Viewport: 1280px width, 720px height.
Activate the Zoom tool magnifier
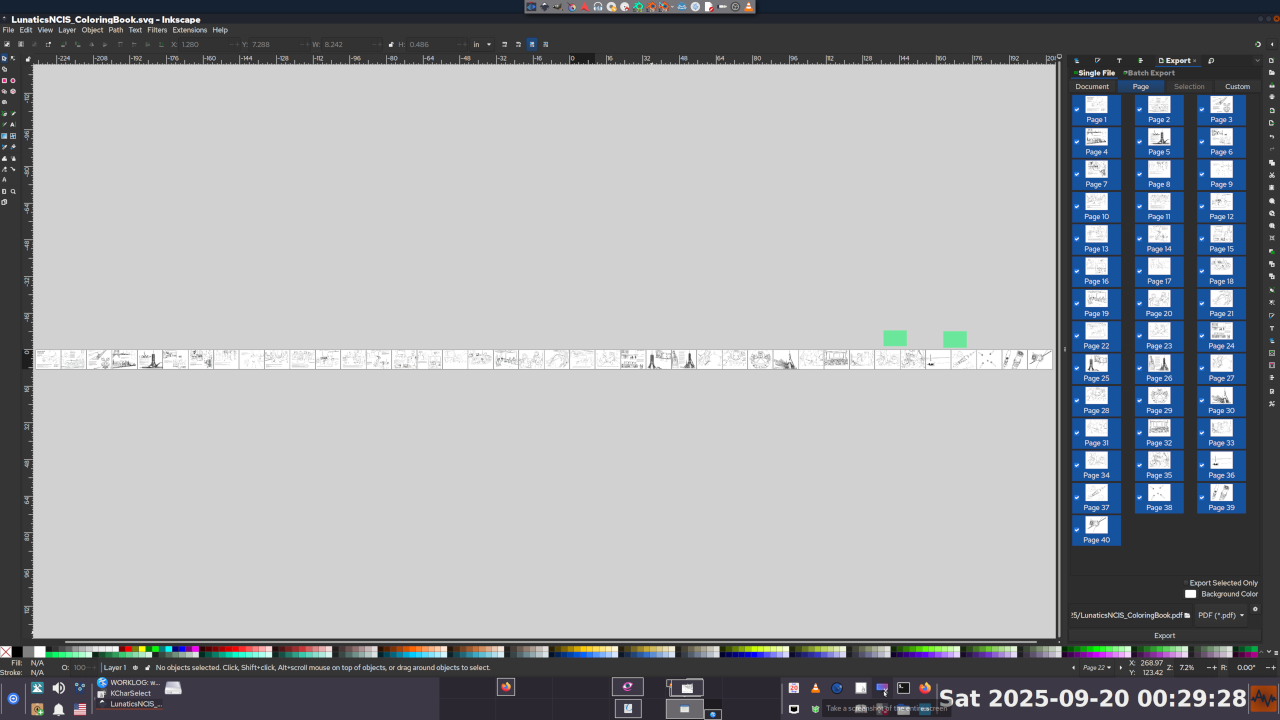pyautogui.click(x=13, y=191)
